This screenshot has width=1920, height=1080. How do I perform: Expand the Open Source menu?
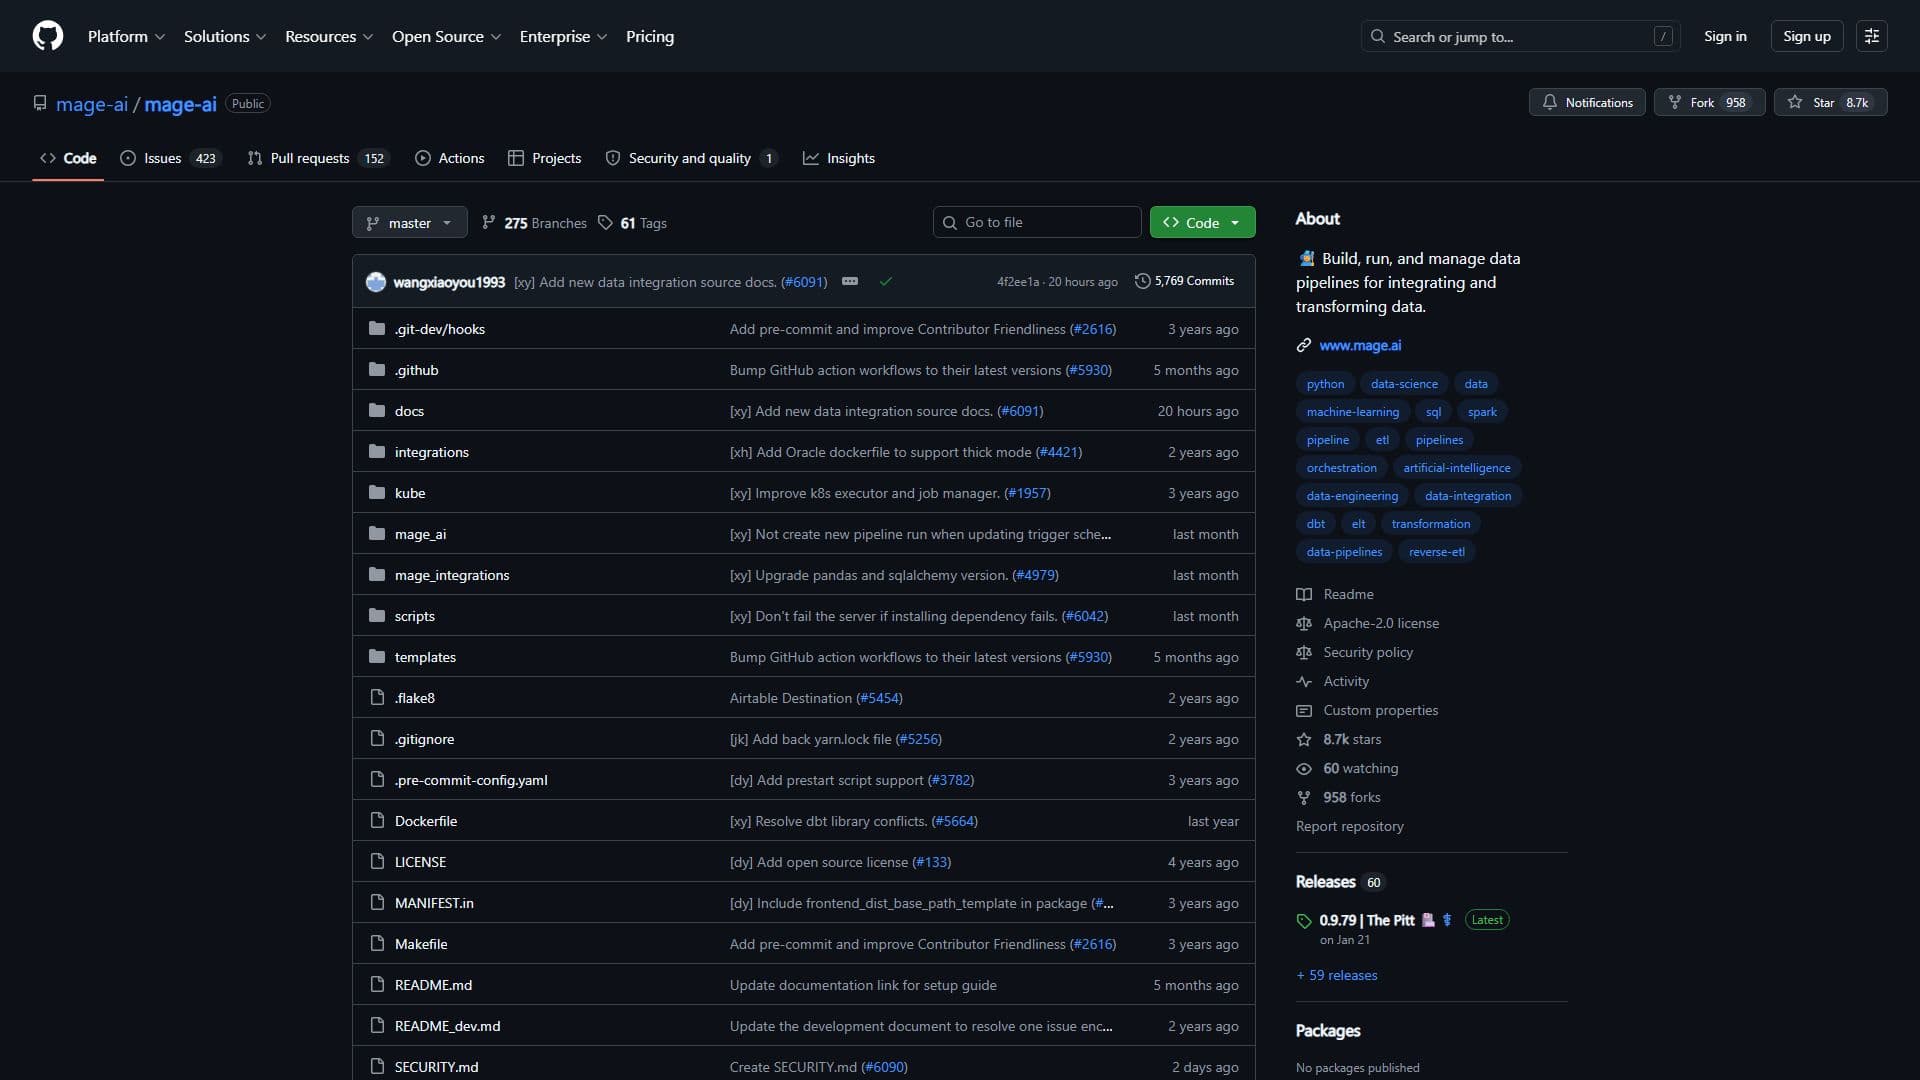click(x=446, y=36)
